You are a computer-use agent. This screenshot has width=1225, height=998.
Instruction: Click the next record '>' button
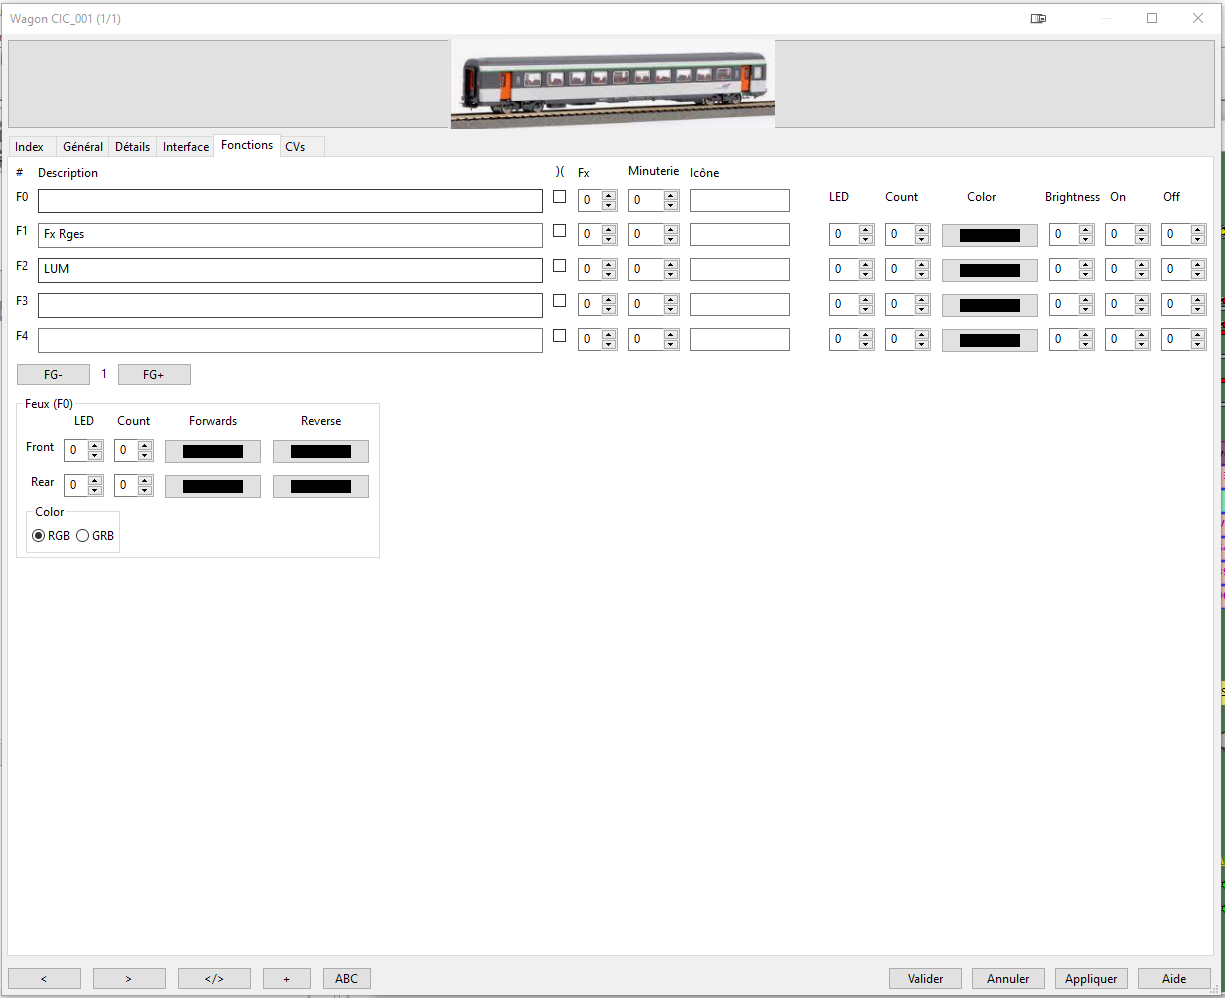click(x=129, y=979)
